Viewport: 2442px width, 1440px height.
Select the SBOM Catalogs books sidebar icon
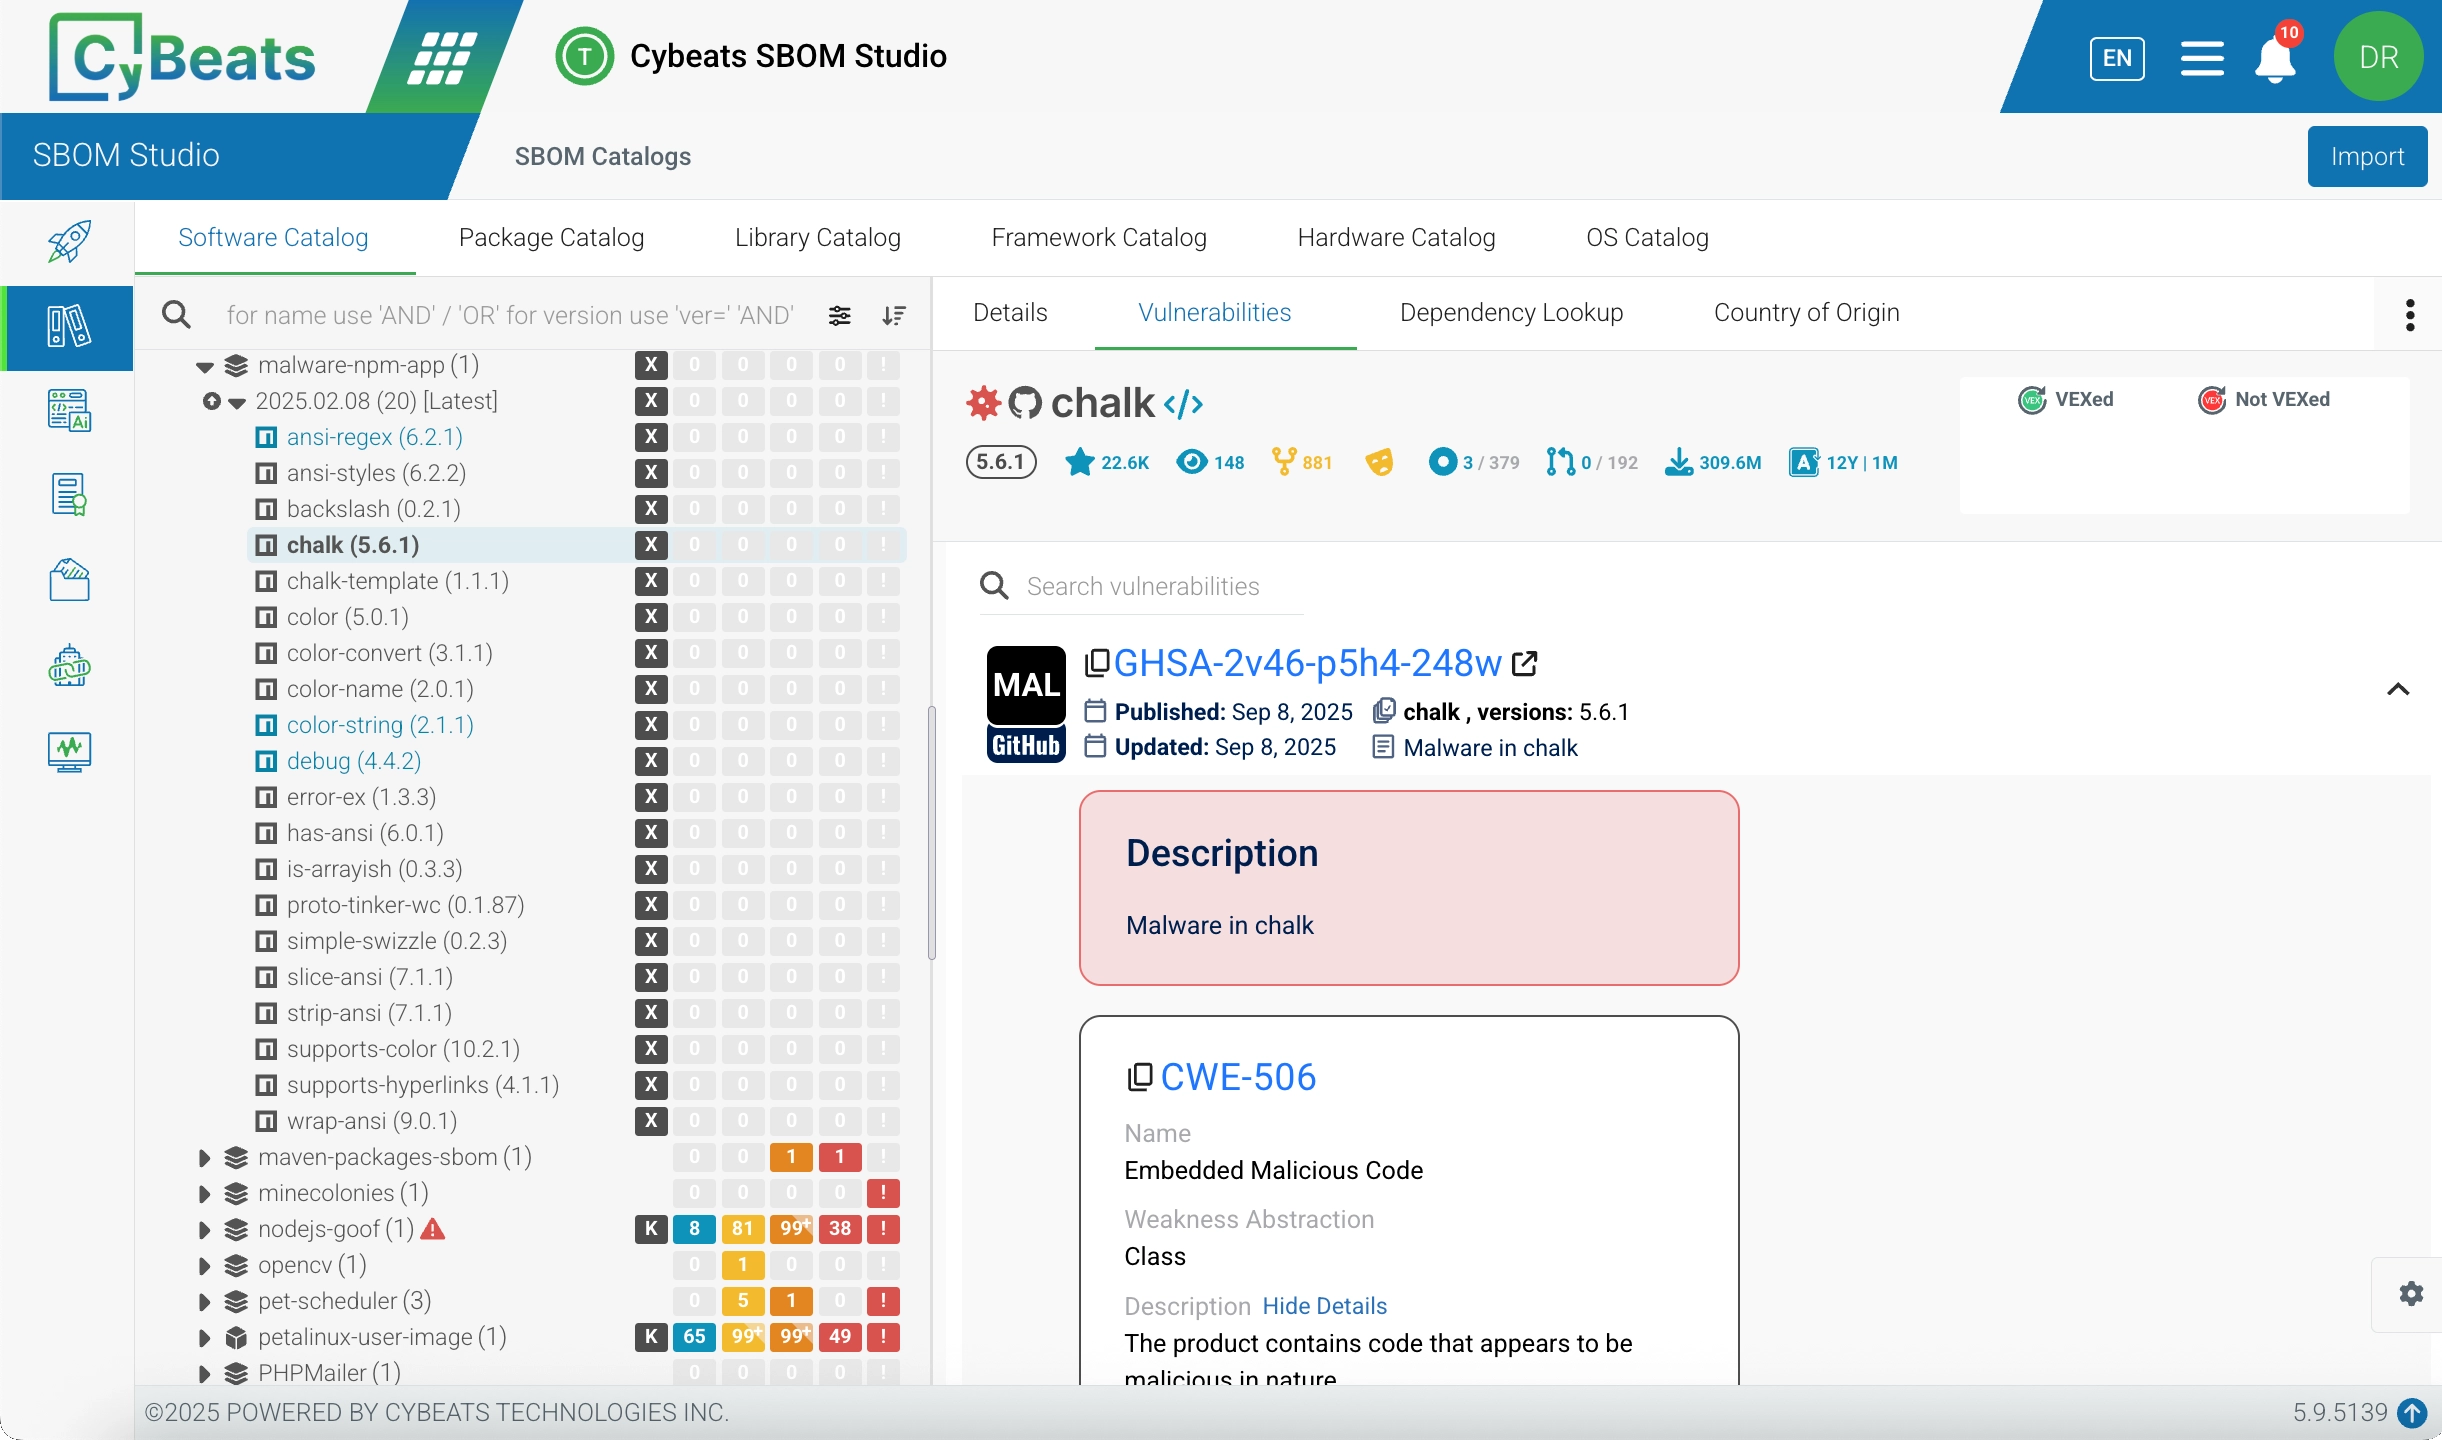click(x=68, y=327)
